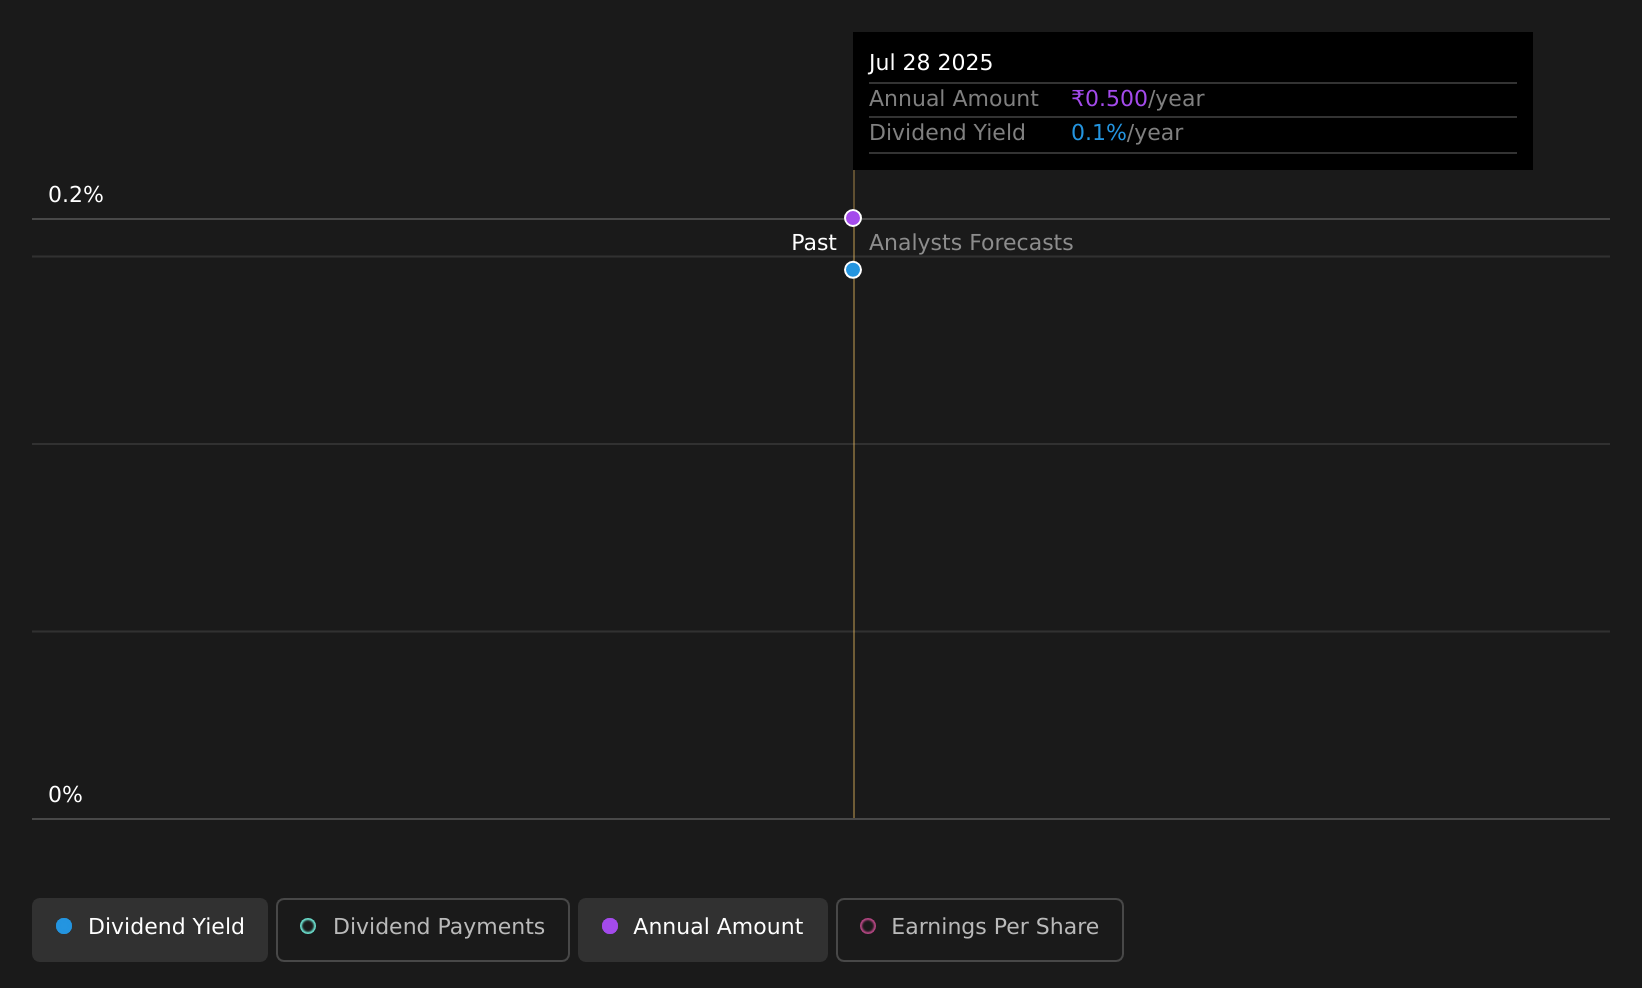Click the blue dot in Dividend Yield legend
The width and height of the screenshot is (1642, 988).
point(64,926)
